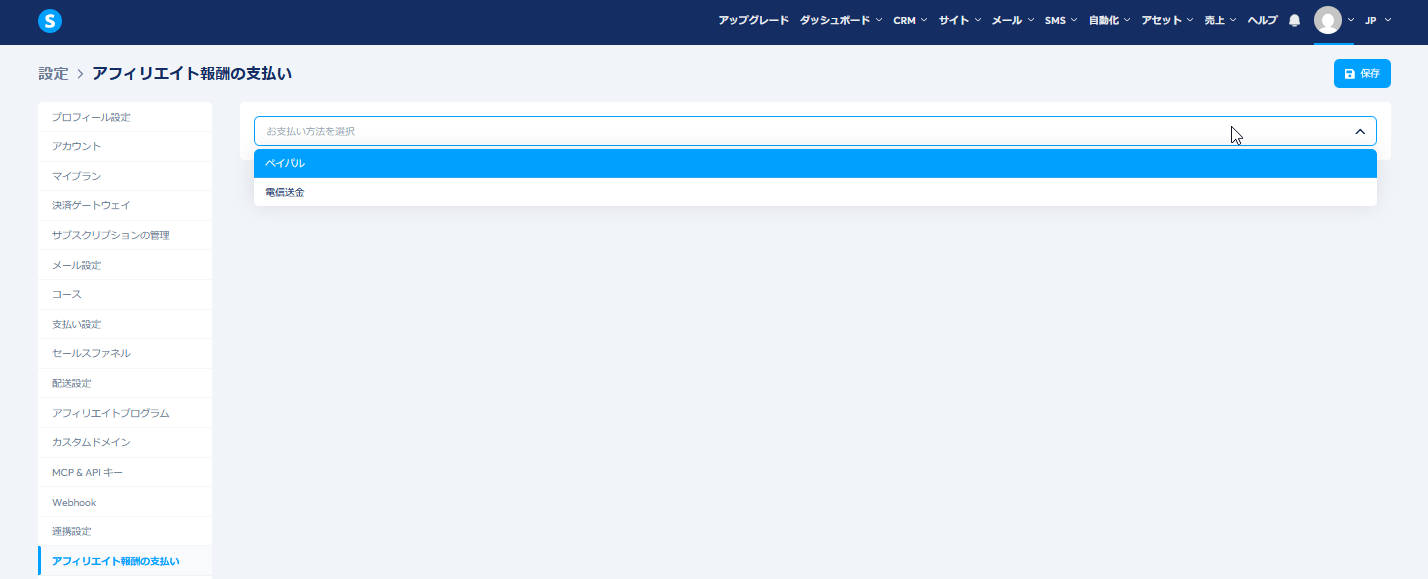Expand the 売上 menu
This screenshot has height=579, width=1428.
point(1221,20)
